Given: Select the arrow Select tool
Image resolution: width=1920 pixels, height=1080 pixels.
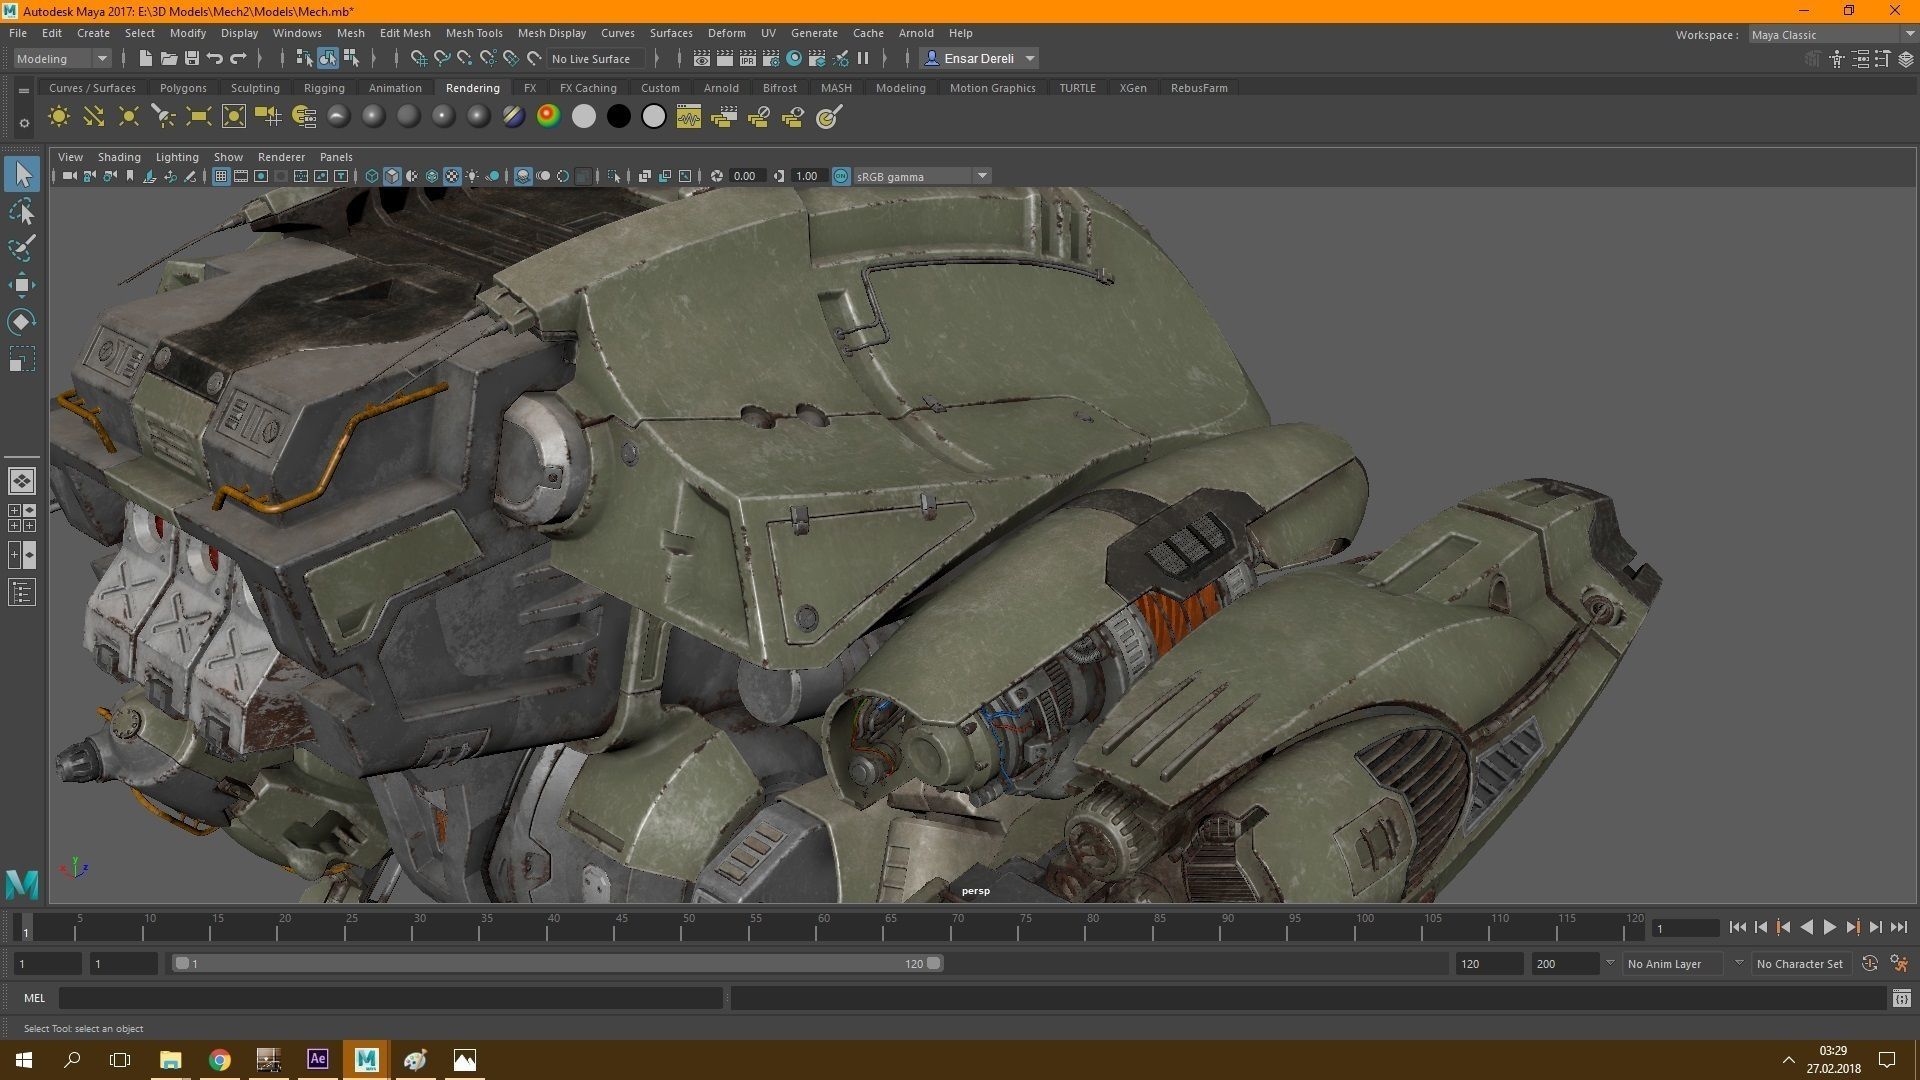Looking at the screenshot, I should [x=22, y=174].
